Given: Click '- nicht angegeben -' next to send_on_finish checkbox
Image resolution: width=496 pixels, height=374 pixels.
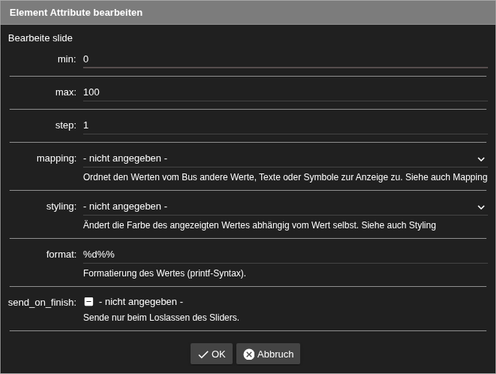Looking at the screenshot, I should pyautogui.click(x=141, y=302).
